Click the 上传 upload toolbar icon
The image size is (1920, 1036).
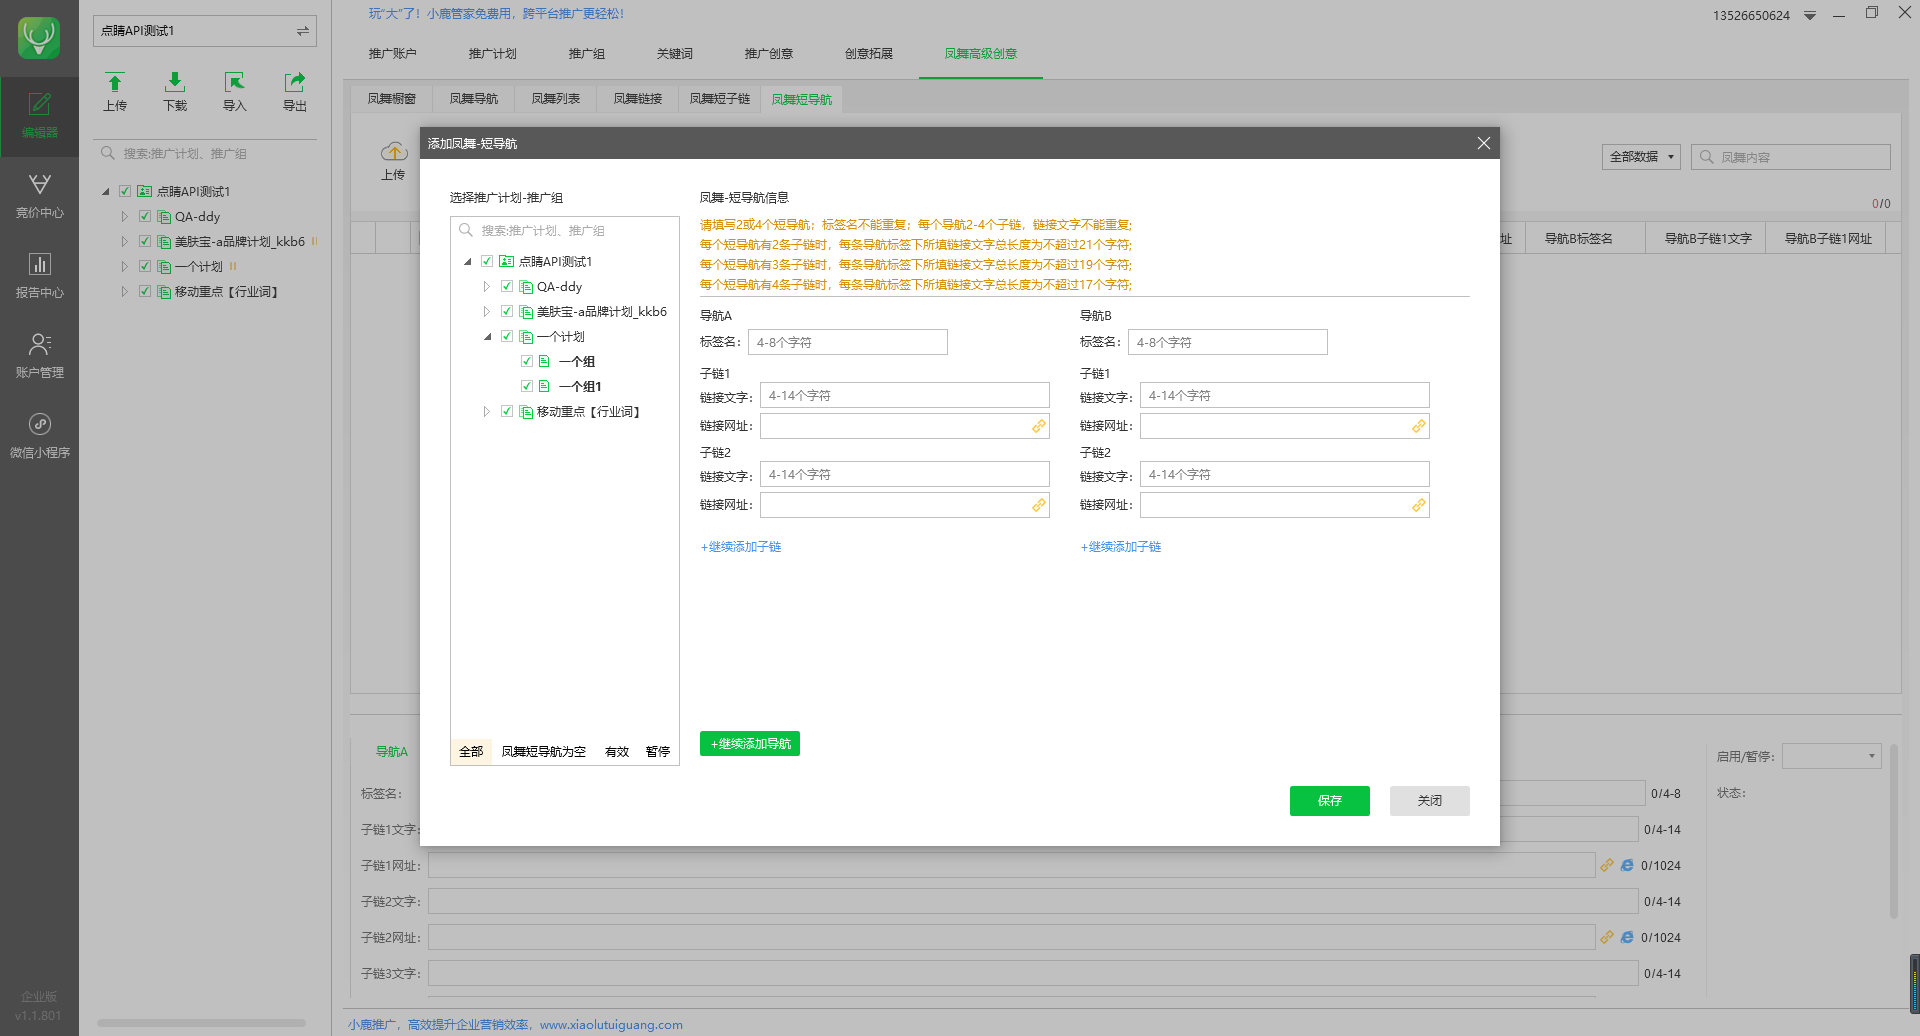pyautogui.click(x=115, y=91)
